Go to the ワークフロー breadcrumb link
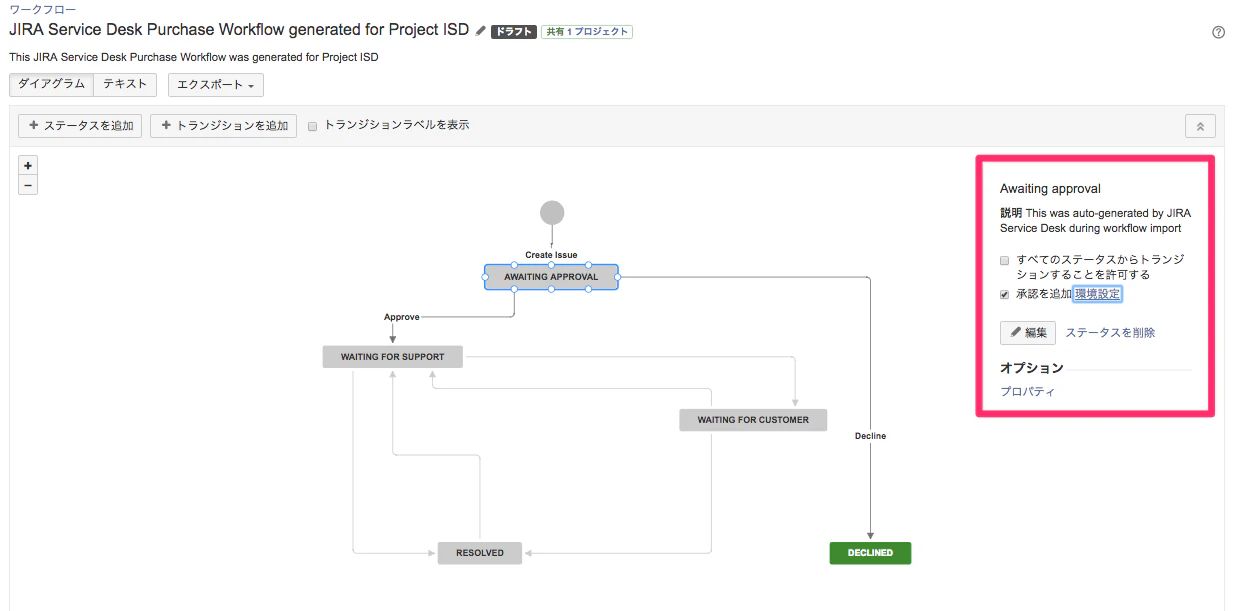Image resolution: width=1237 pixels, height=611 pixels. click(x=42, y=9)
